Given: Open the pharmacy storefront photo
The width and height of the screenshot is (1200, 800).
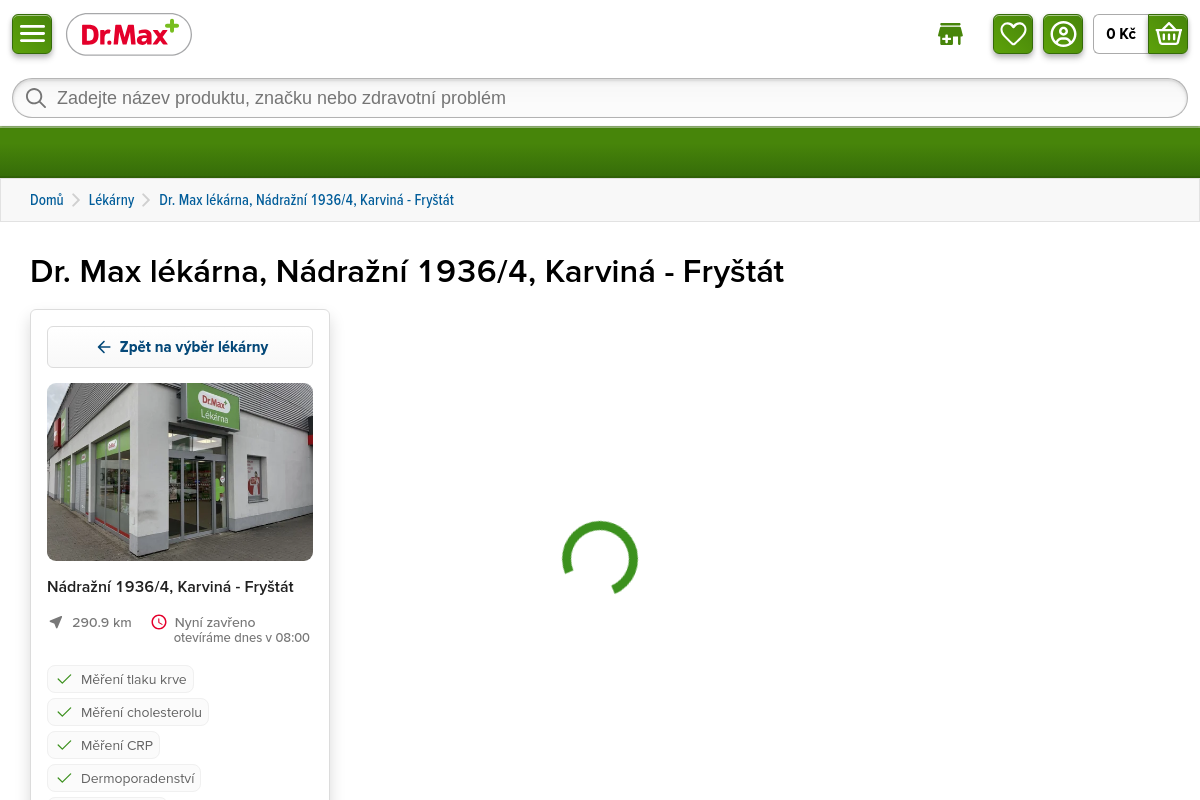Looking at the screenshot, I should click(x=180, y=472).
